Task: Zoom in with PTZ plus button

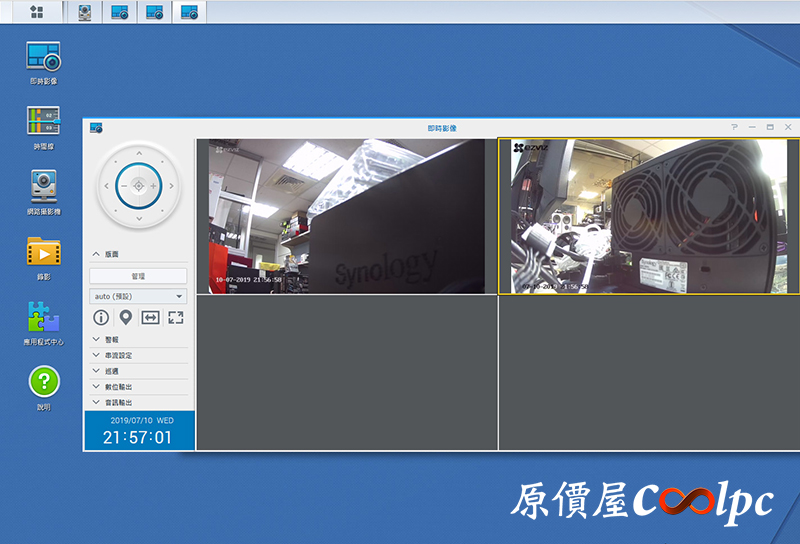Action: point(154,186)
